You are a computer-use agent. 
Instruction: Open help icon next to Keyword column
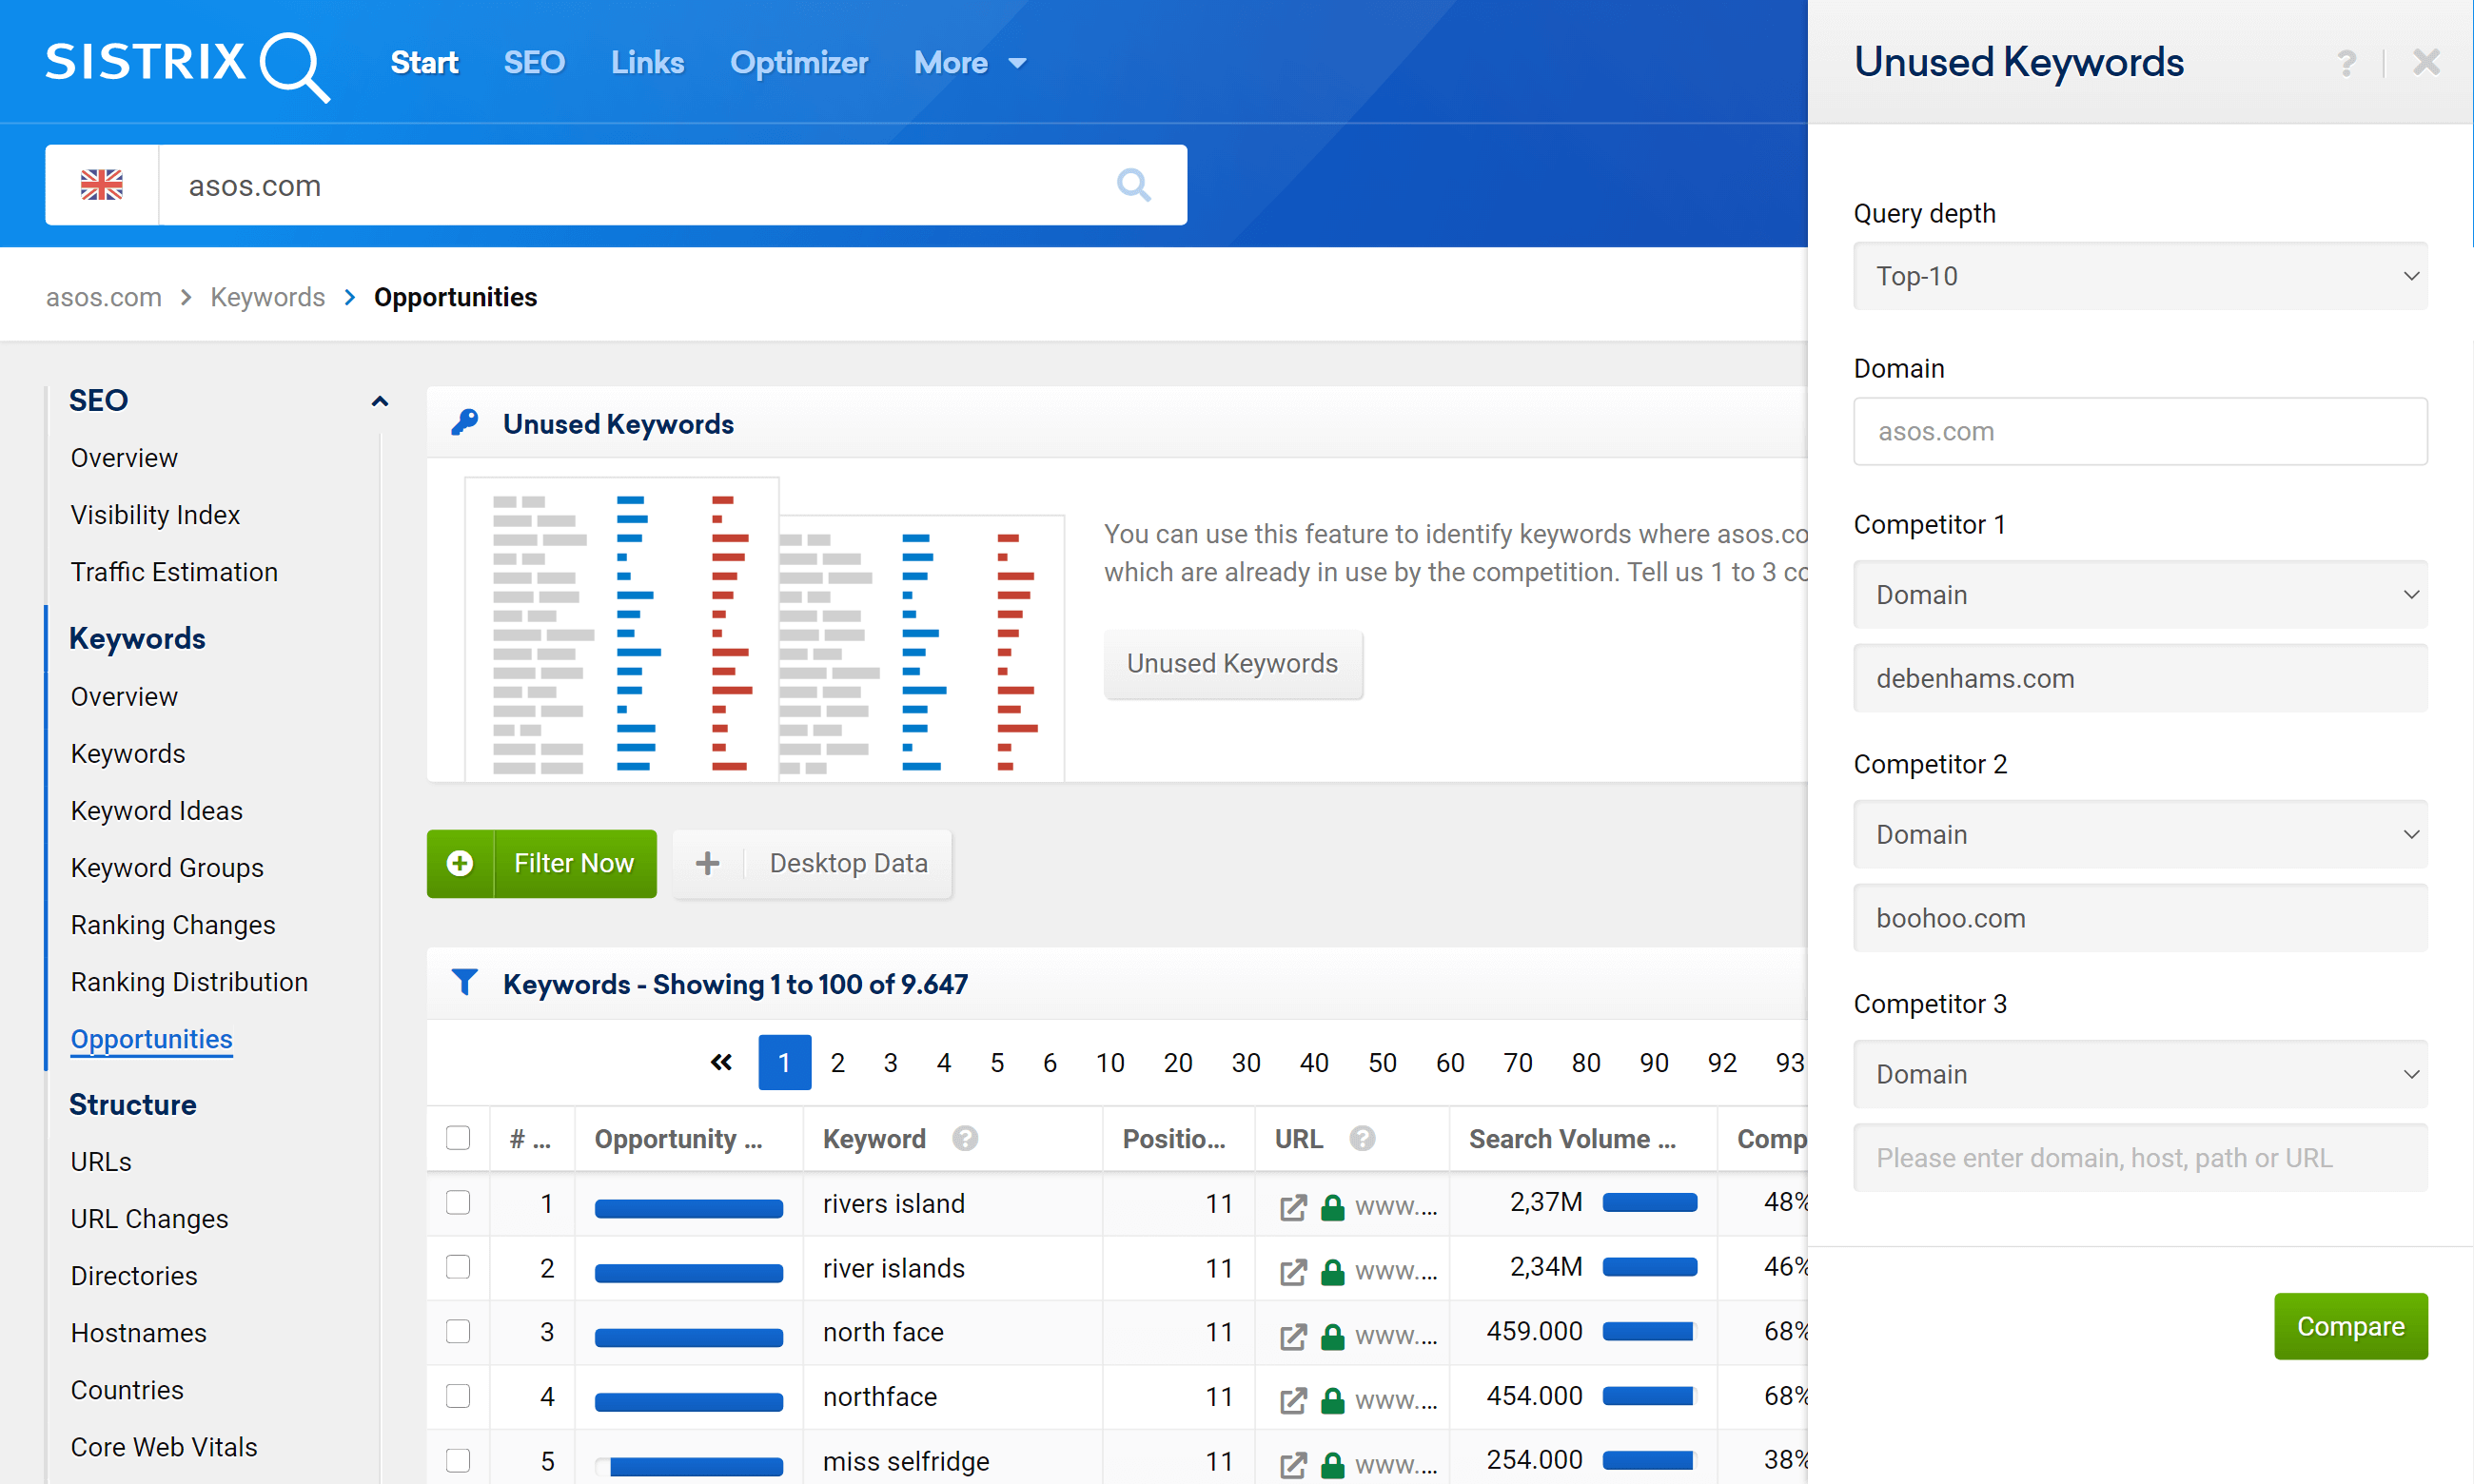coord(964,1138)
